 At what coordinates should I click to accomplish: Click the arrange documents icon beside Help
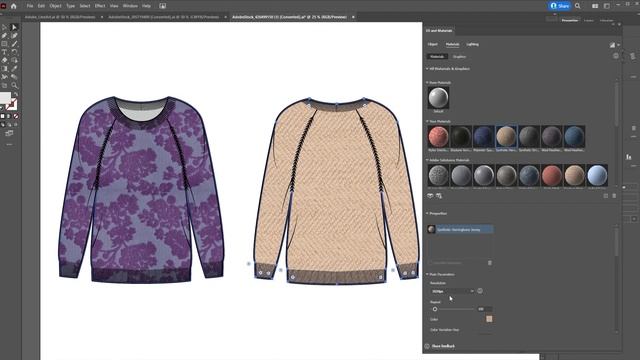coord(162,6)
